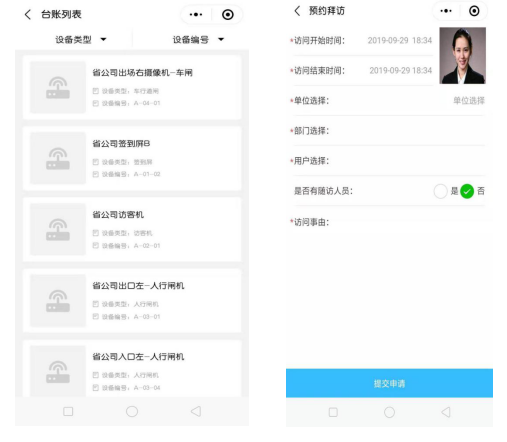
Task: Select 否 for 是否有随访人员
Action: click(x=467, y=191)
